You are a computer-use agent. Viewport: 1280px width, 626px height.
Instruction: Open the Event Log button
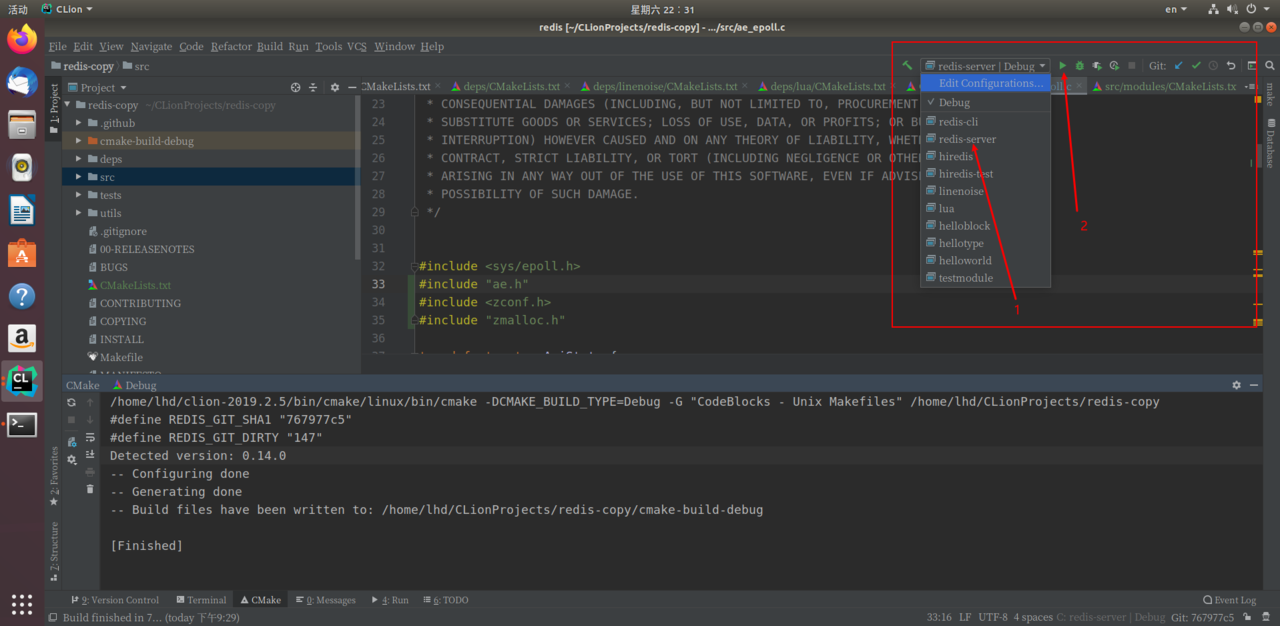point(1230,600)
